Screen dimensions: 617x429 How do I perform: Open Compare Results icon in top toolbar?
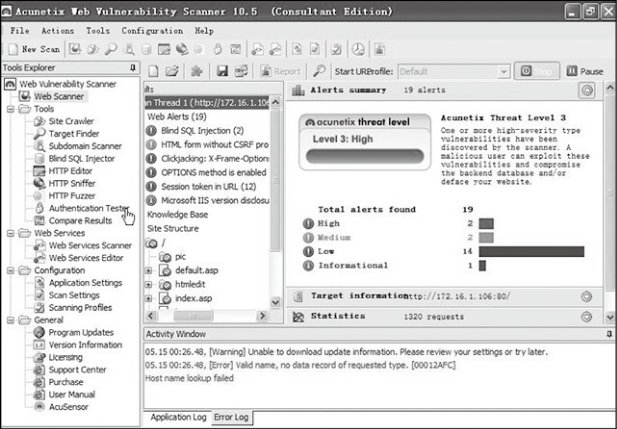tap(236, 49)
